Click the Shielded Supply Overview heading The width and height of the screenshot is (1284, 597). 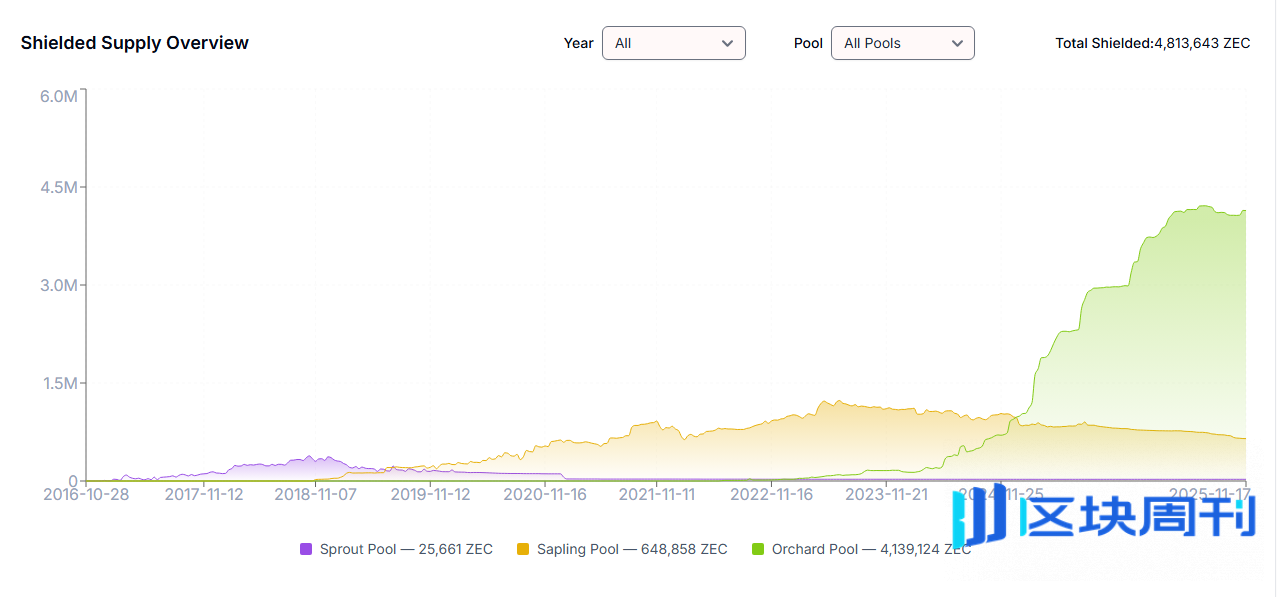click(x=135, y=43)
